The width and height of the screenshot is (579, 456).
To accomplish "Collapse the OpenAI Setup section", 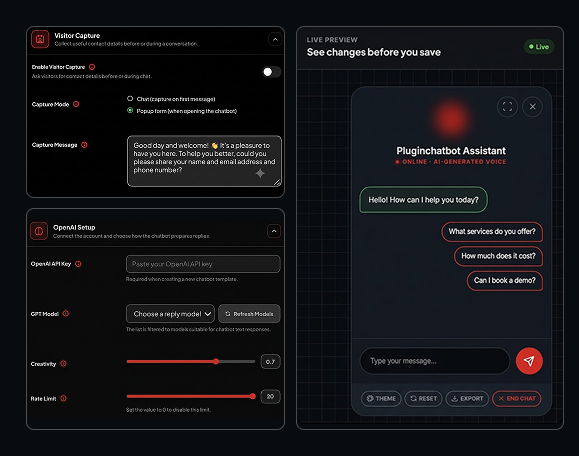I will (x=274, y=231).
